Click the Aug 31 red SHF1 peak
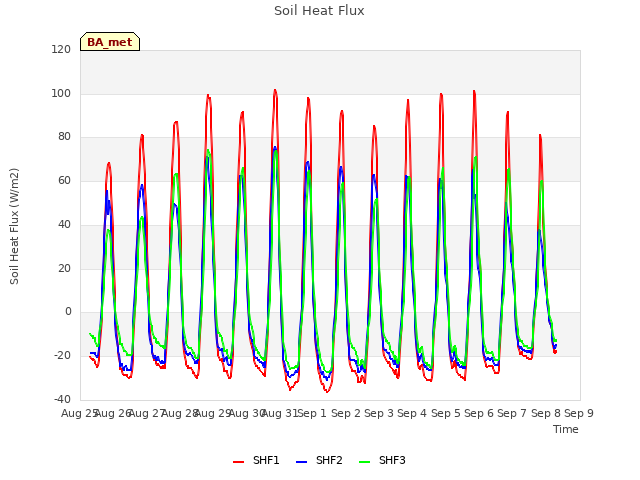This screenshot has width=640, height=480. [275, 90]
